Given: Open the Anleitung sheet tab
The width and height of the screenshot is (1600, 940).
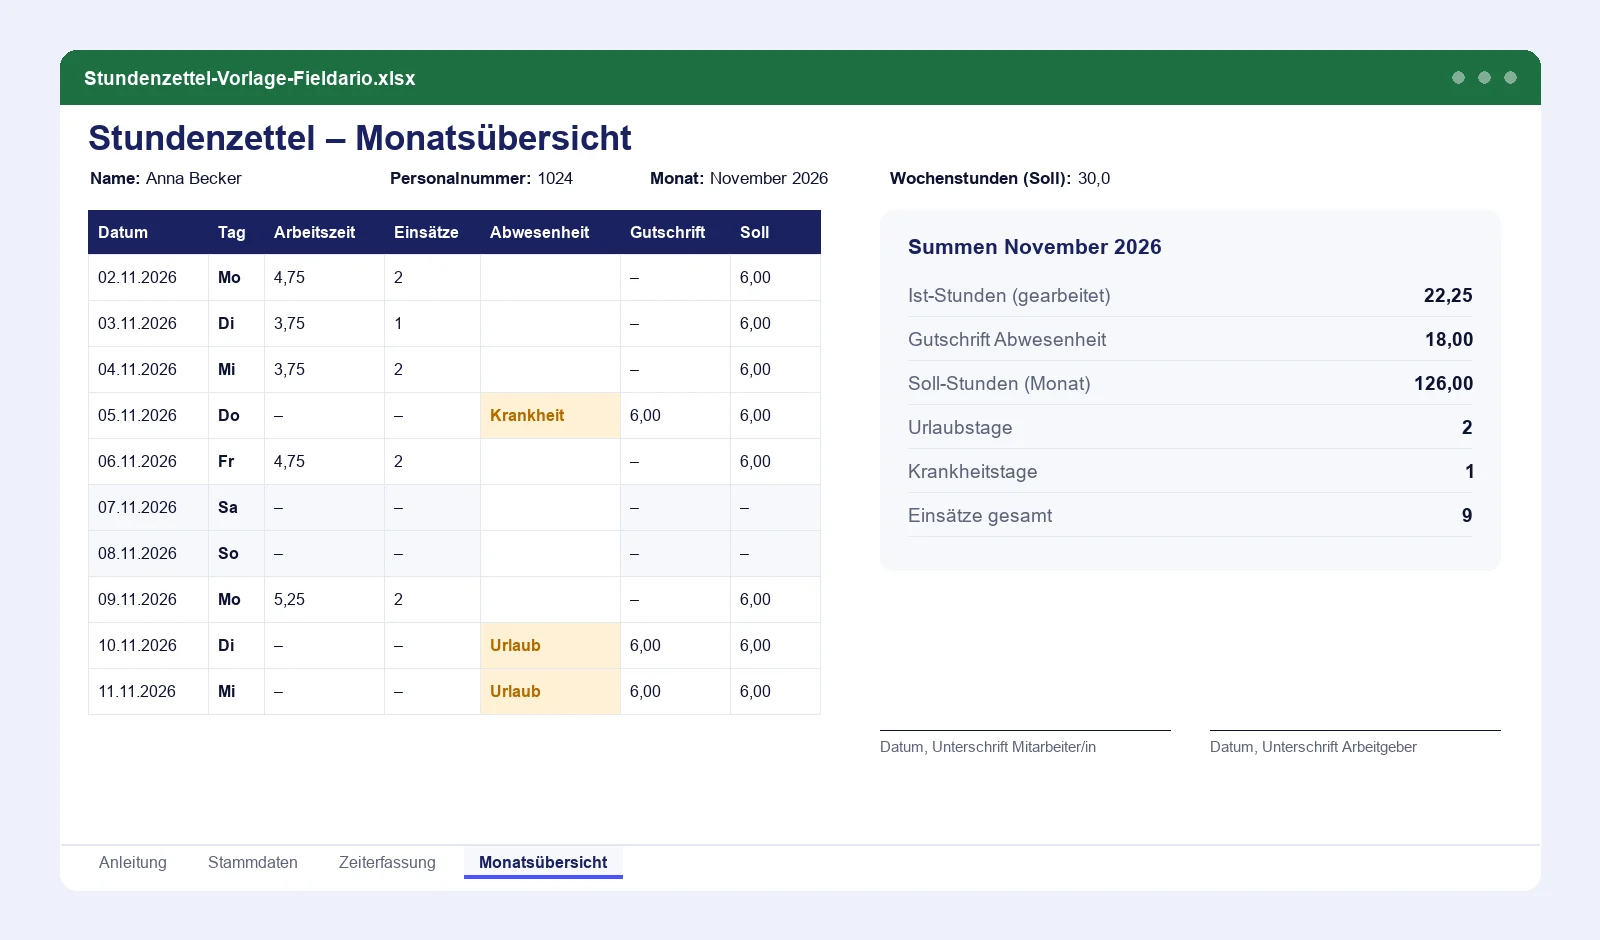Looking at the screenshot, I should point(133,862).
